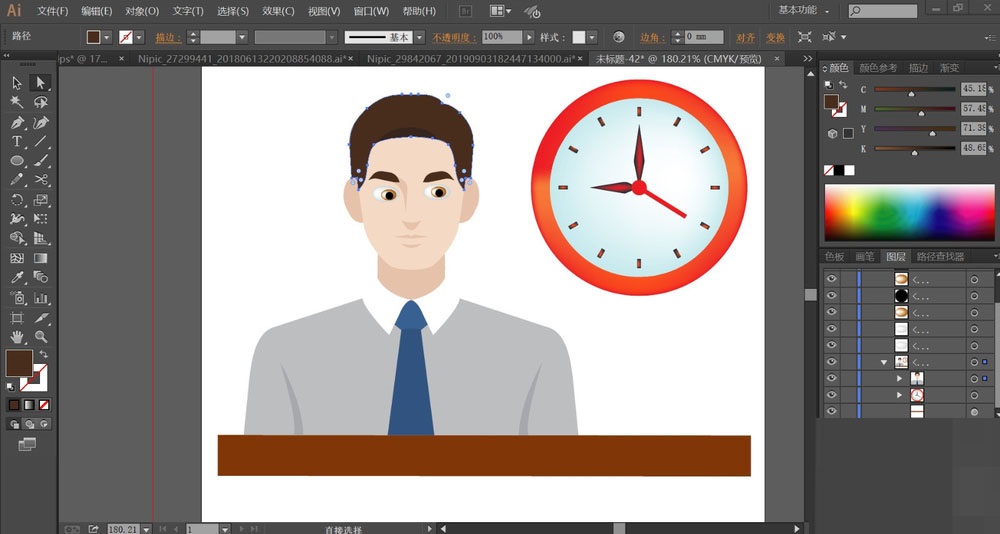
Task: Open the 效果(C) menu
Action: pyautogui.click(x=278, y=11)
